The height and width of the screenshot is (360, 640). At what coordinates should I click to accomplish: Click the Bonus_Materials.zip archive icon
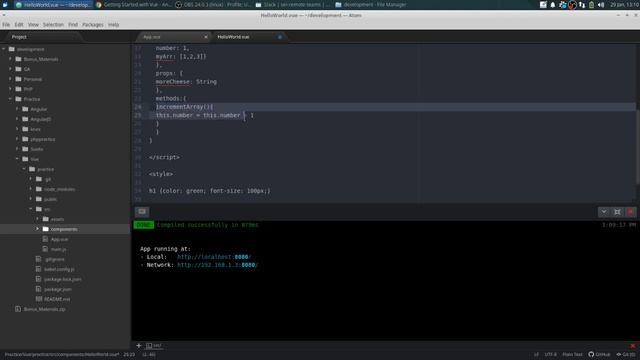point(18,309)
